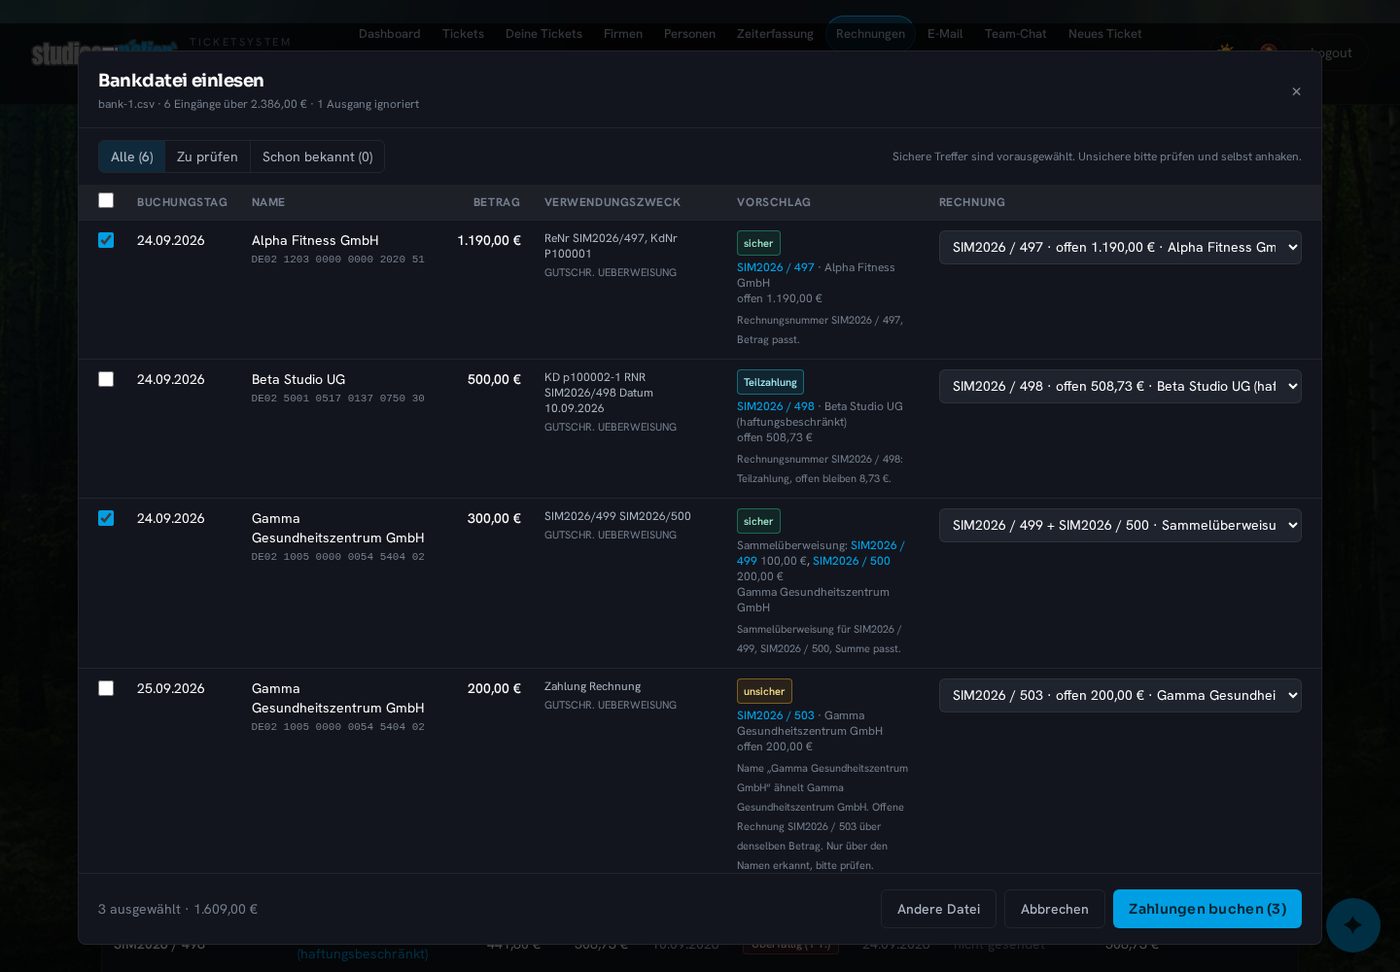Click the Zahlungen buchen (3) button
Viewport: 1400px width, 972px height.
pos(1207,909)
